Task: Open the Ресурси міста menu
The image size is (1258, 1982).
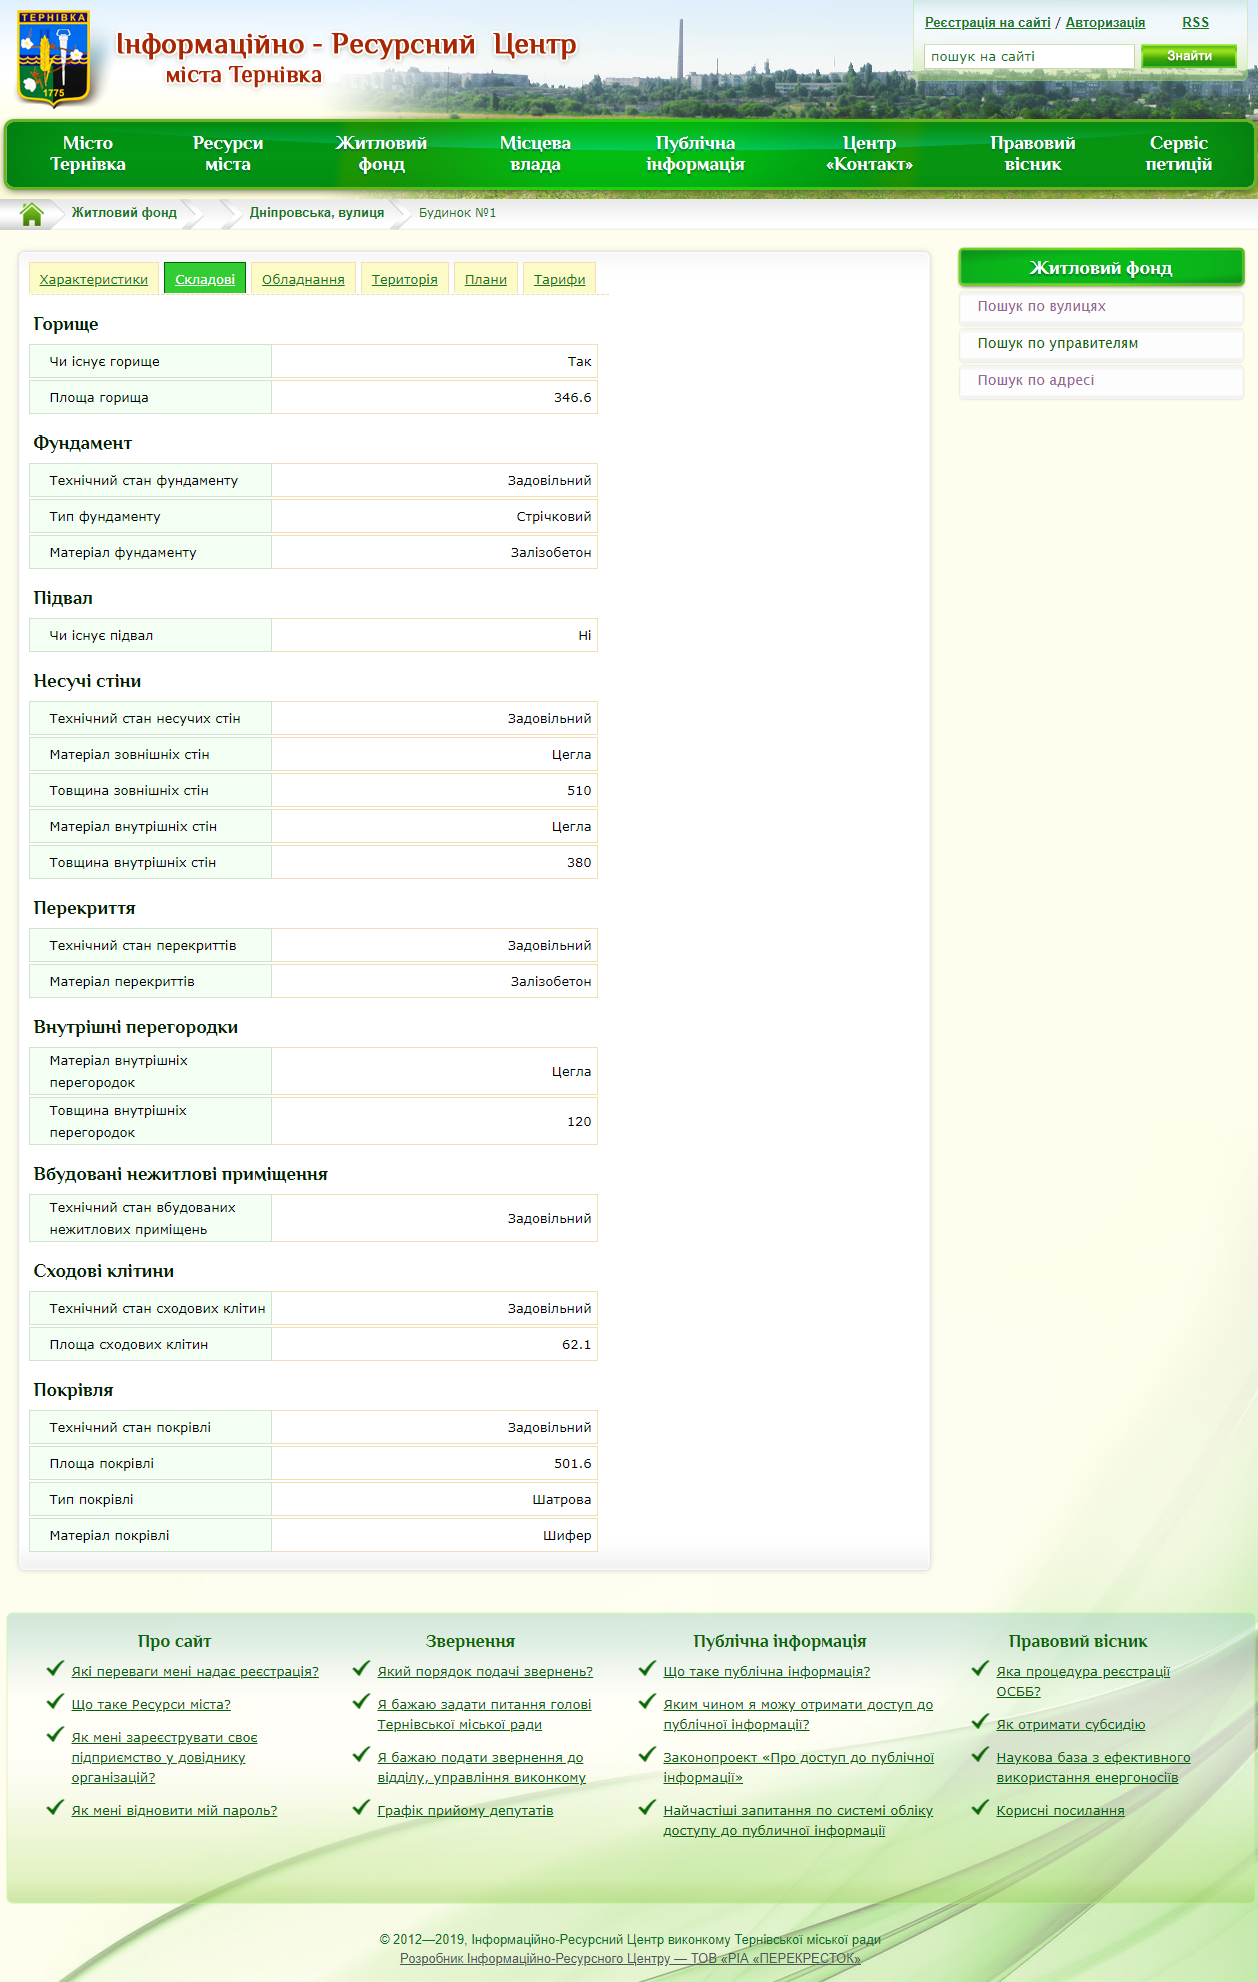Action: 228,153
